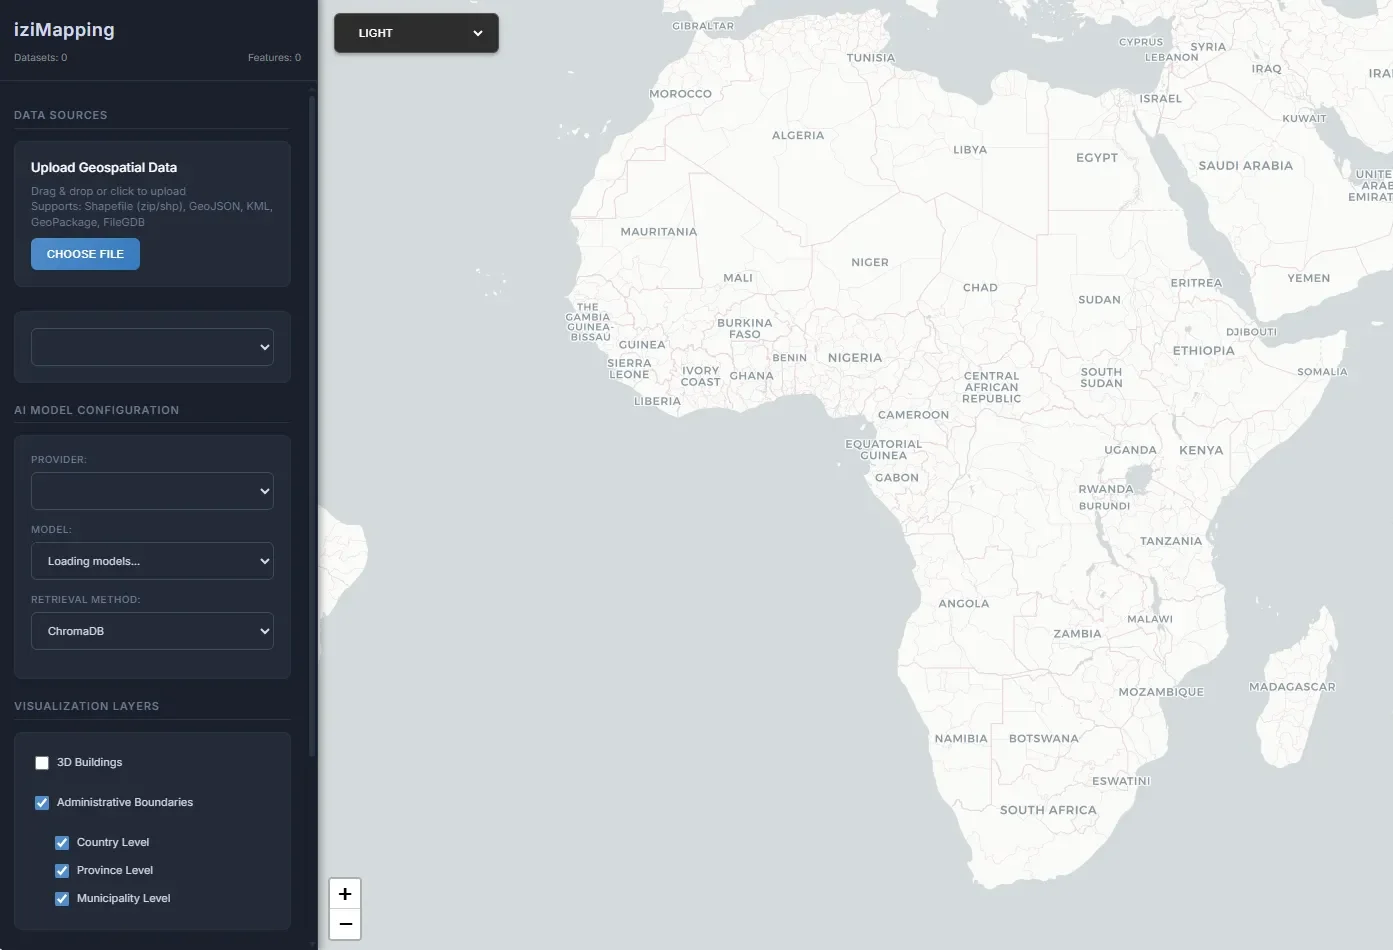Click the sidebar vertical scrollbar
The height and width of the screenshot is (950, 1393).
click(x=312, y=400)
